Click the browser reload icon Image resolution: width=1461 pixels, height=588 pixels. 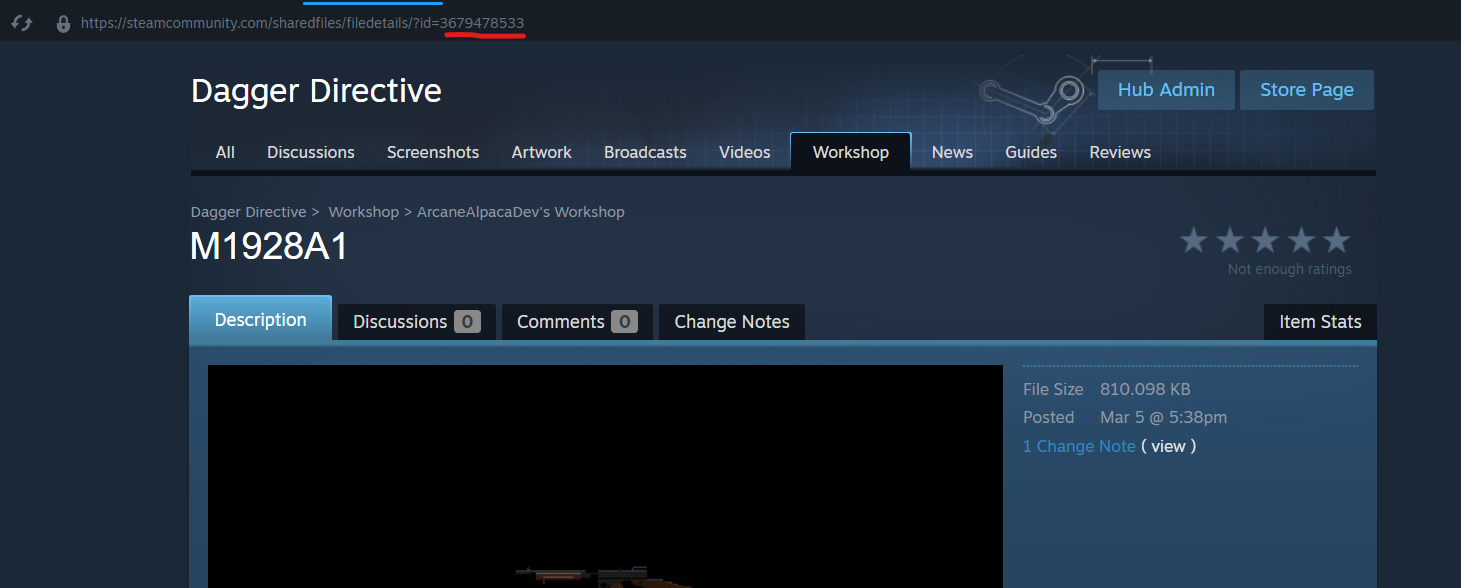click(x=21, y=23)
